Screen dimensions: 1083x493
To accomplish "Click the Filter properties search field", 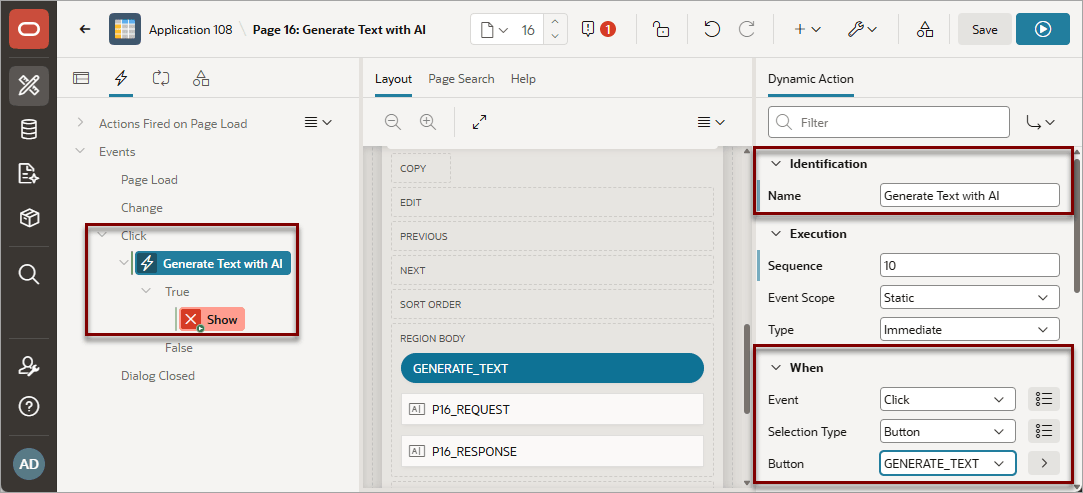I will pyautogui.click(x=889, y=122).
